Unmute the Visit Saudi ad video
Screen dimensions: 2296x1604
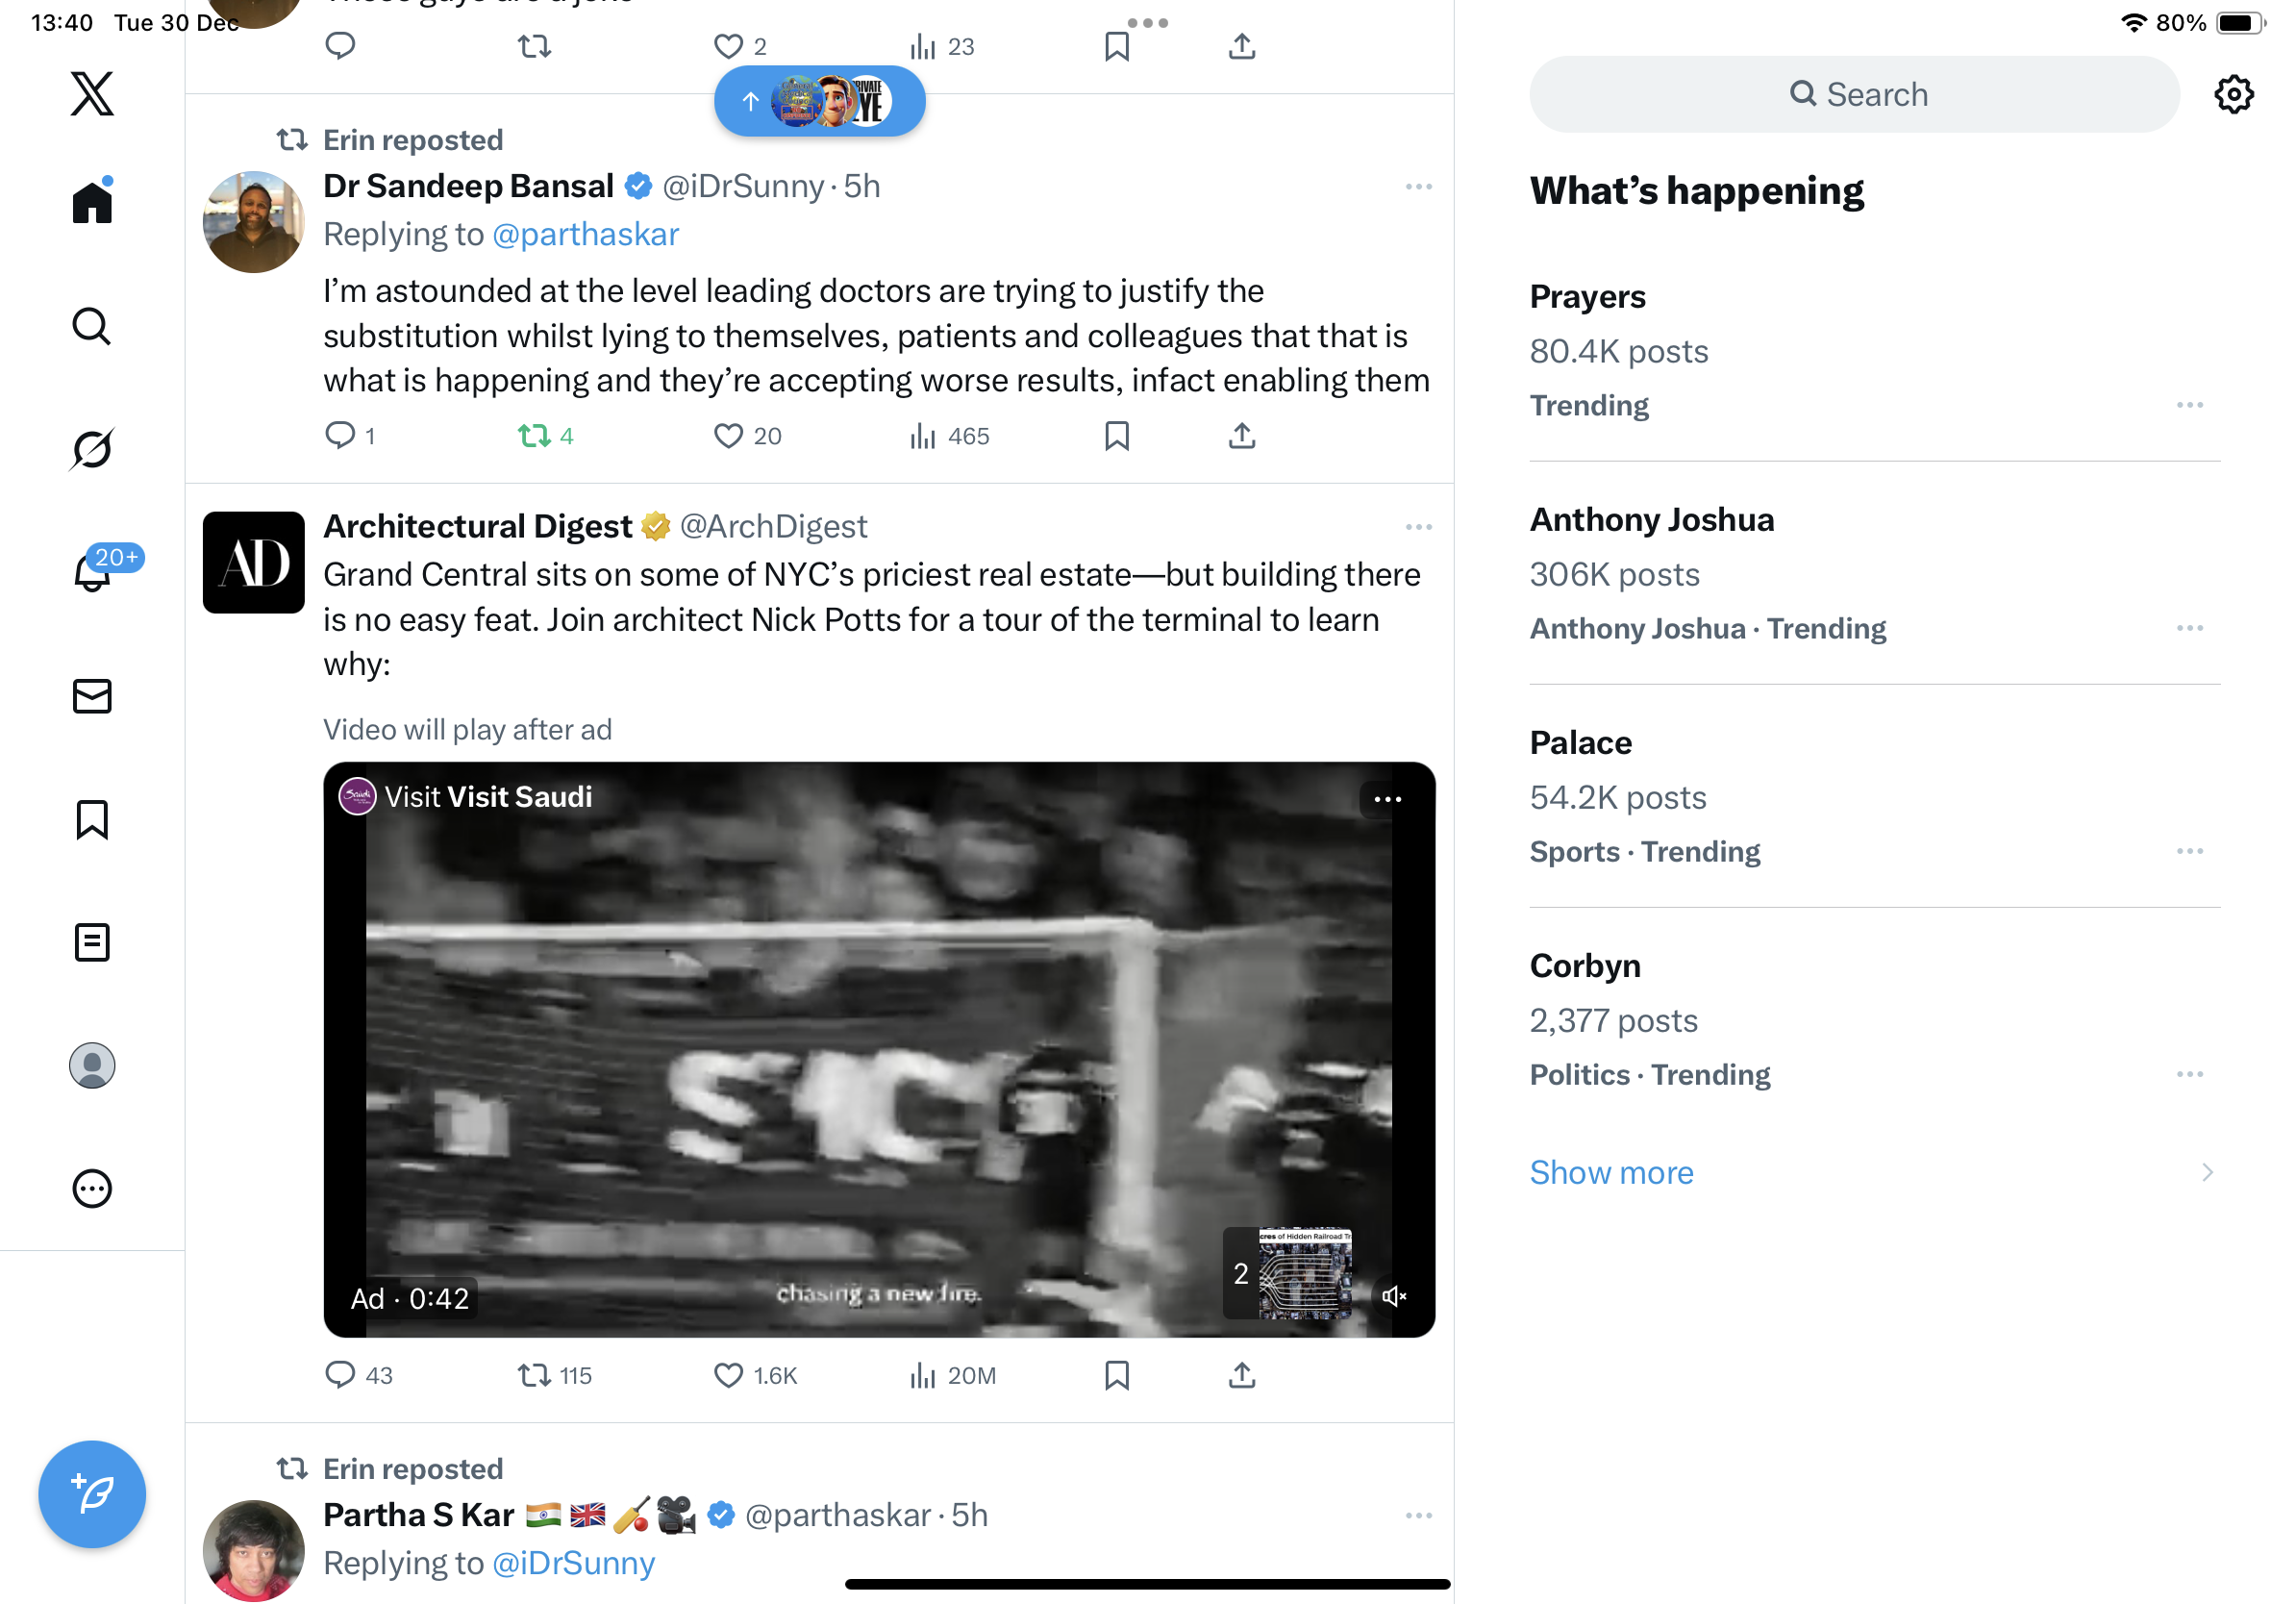pyautogui.click(x=1394, y=1296)
